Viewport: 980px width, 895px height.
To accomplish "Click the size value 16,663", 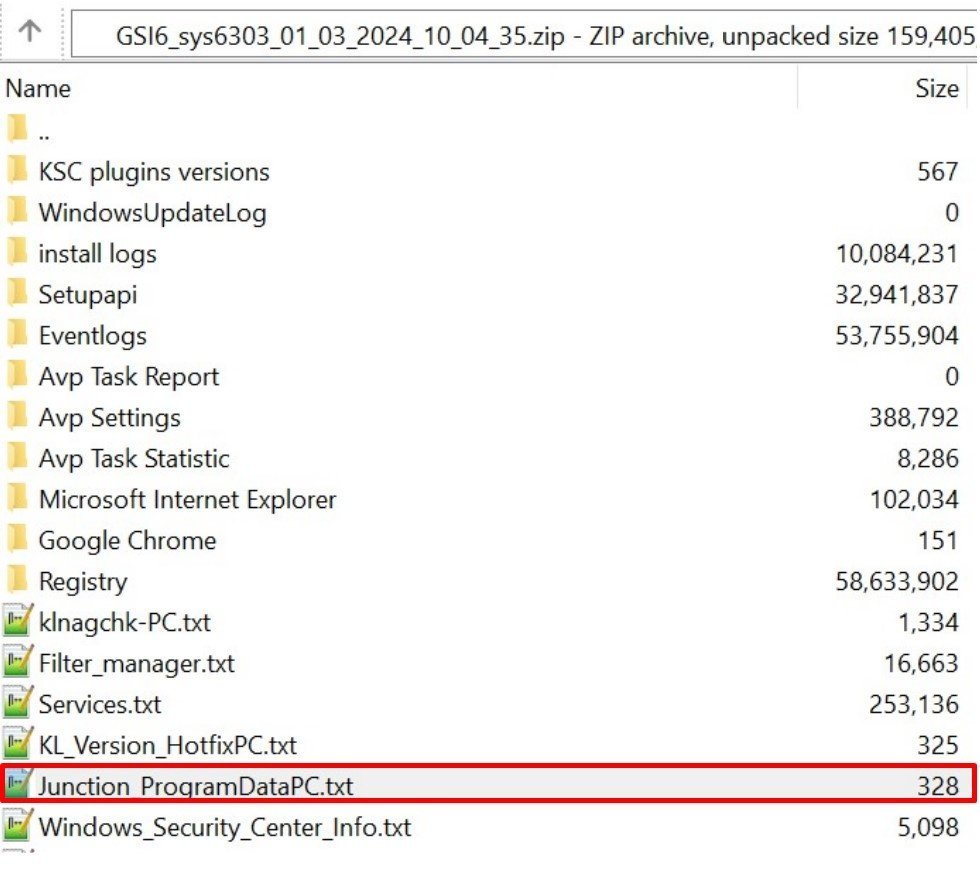I will tap(921, 664).
